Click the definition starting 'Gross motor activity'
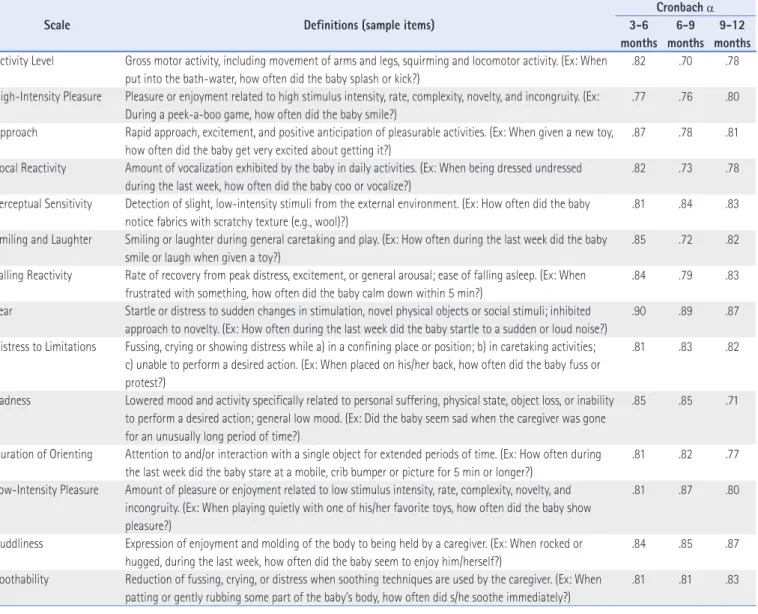Viewport: 758px width, 614px height. 366,70
